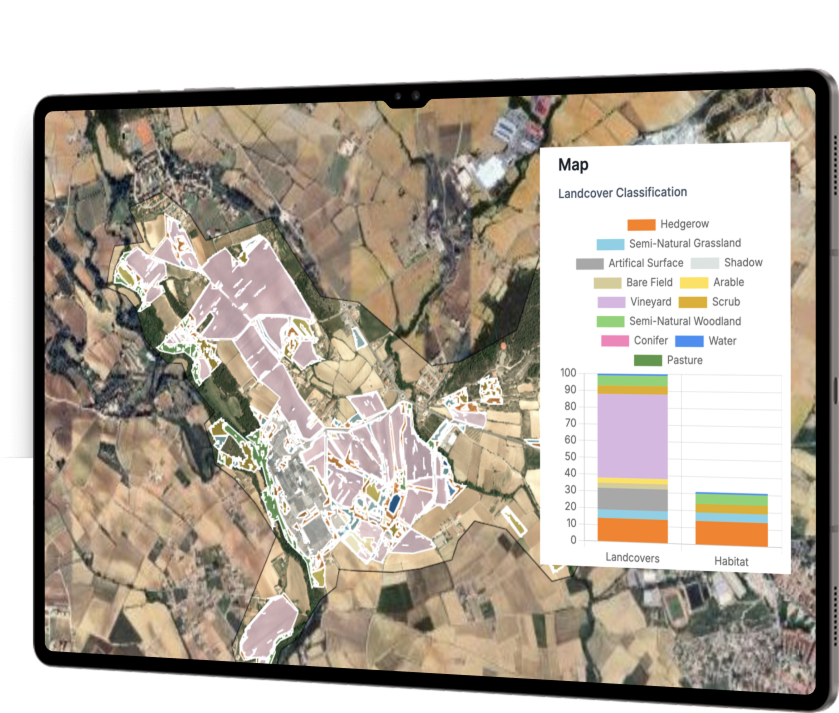This screenshot has width=839, height=713.
Task: Click the Map panel heading
Action: pyautogui.click(x=573, y=165)
